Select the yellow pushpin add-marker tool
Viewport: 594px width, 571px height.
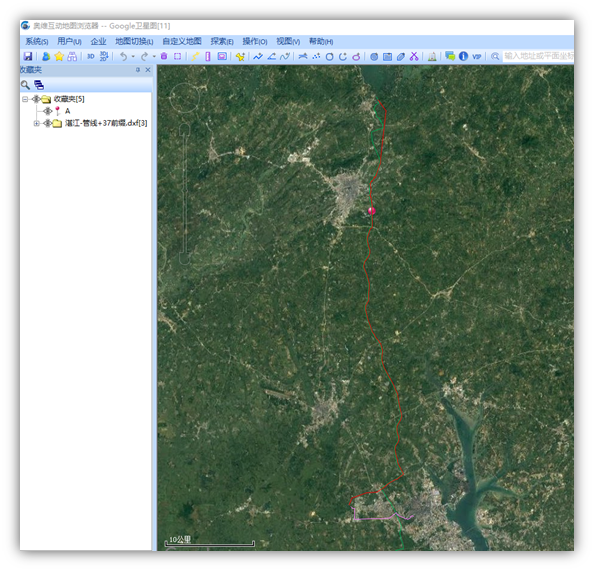pos(240,56)
